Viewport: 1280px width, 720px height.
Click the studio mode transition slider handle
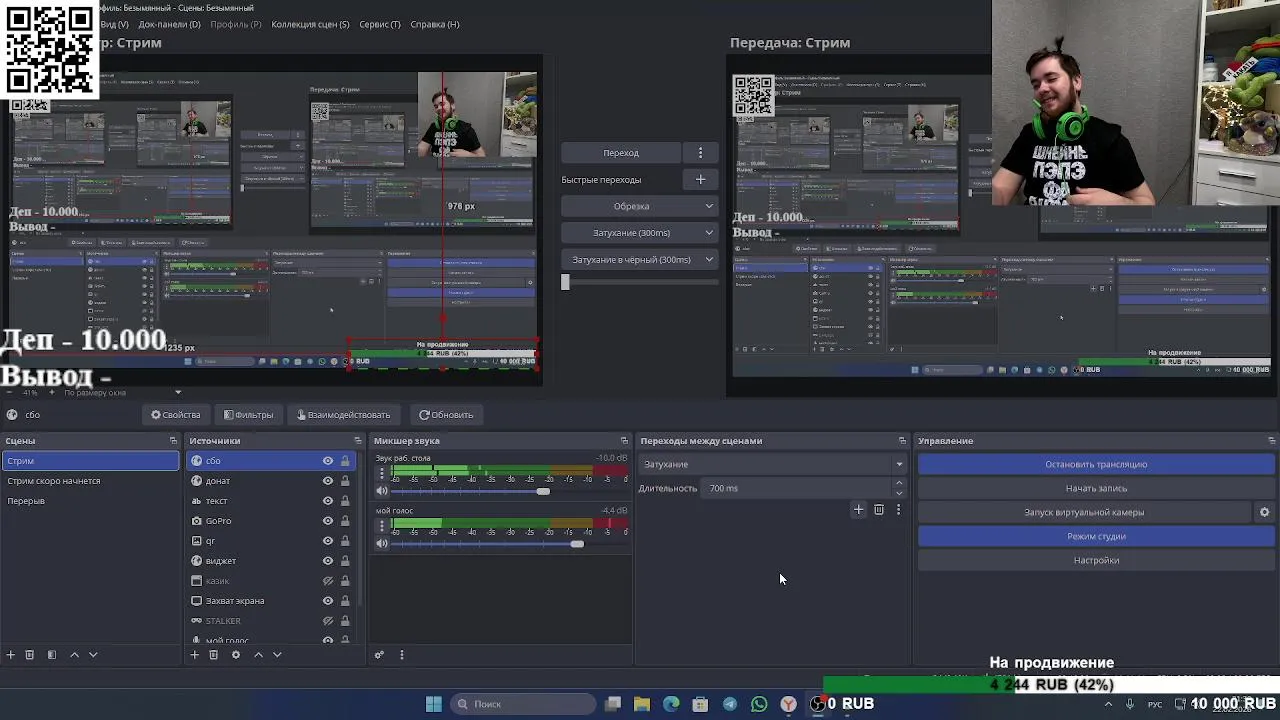[x=565, y=283]
